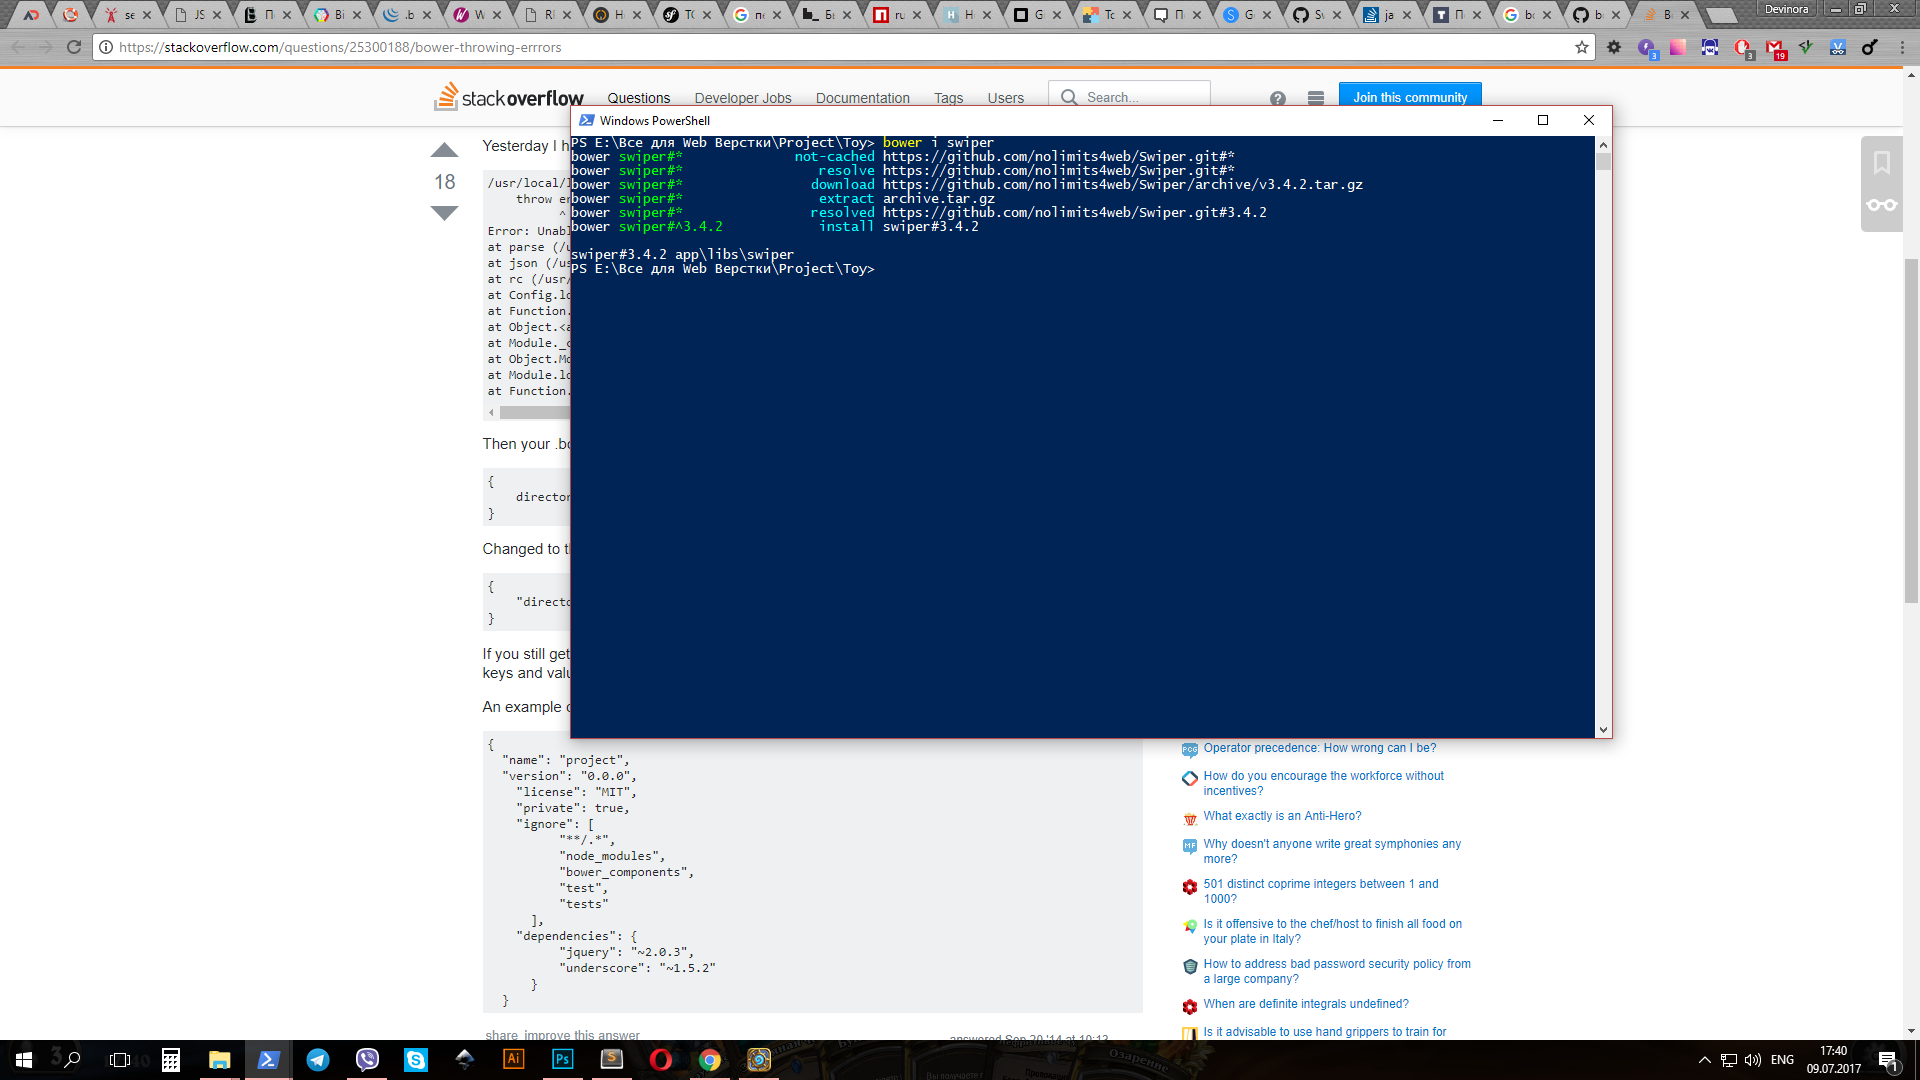Open 'Is it offensive to the chef/host' link
Viewport: 1920px width, 1080px height.
click(1332, 931)
